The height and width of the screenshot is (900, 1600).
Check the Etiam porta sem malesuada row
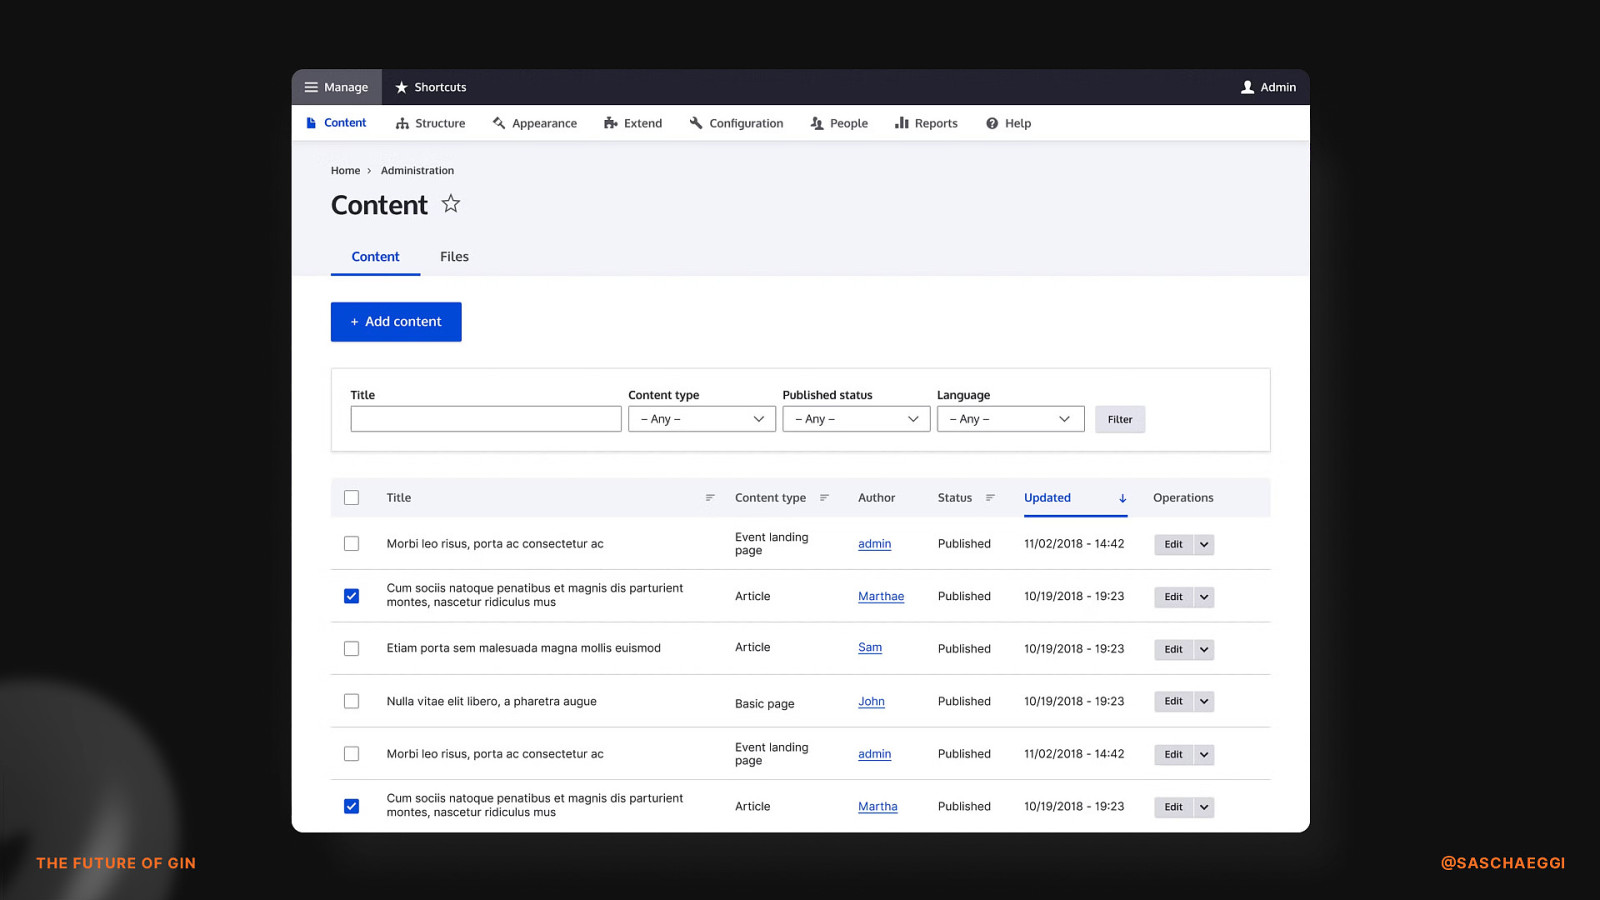click(351, 649)
